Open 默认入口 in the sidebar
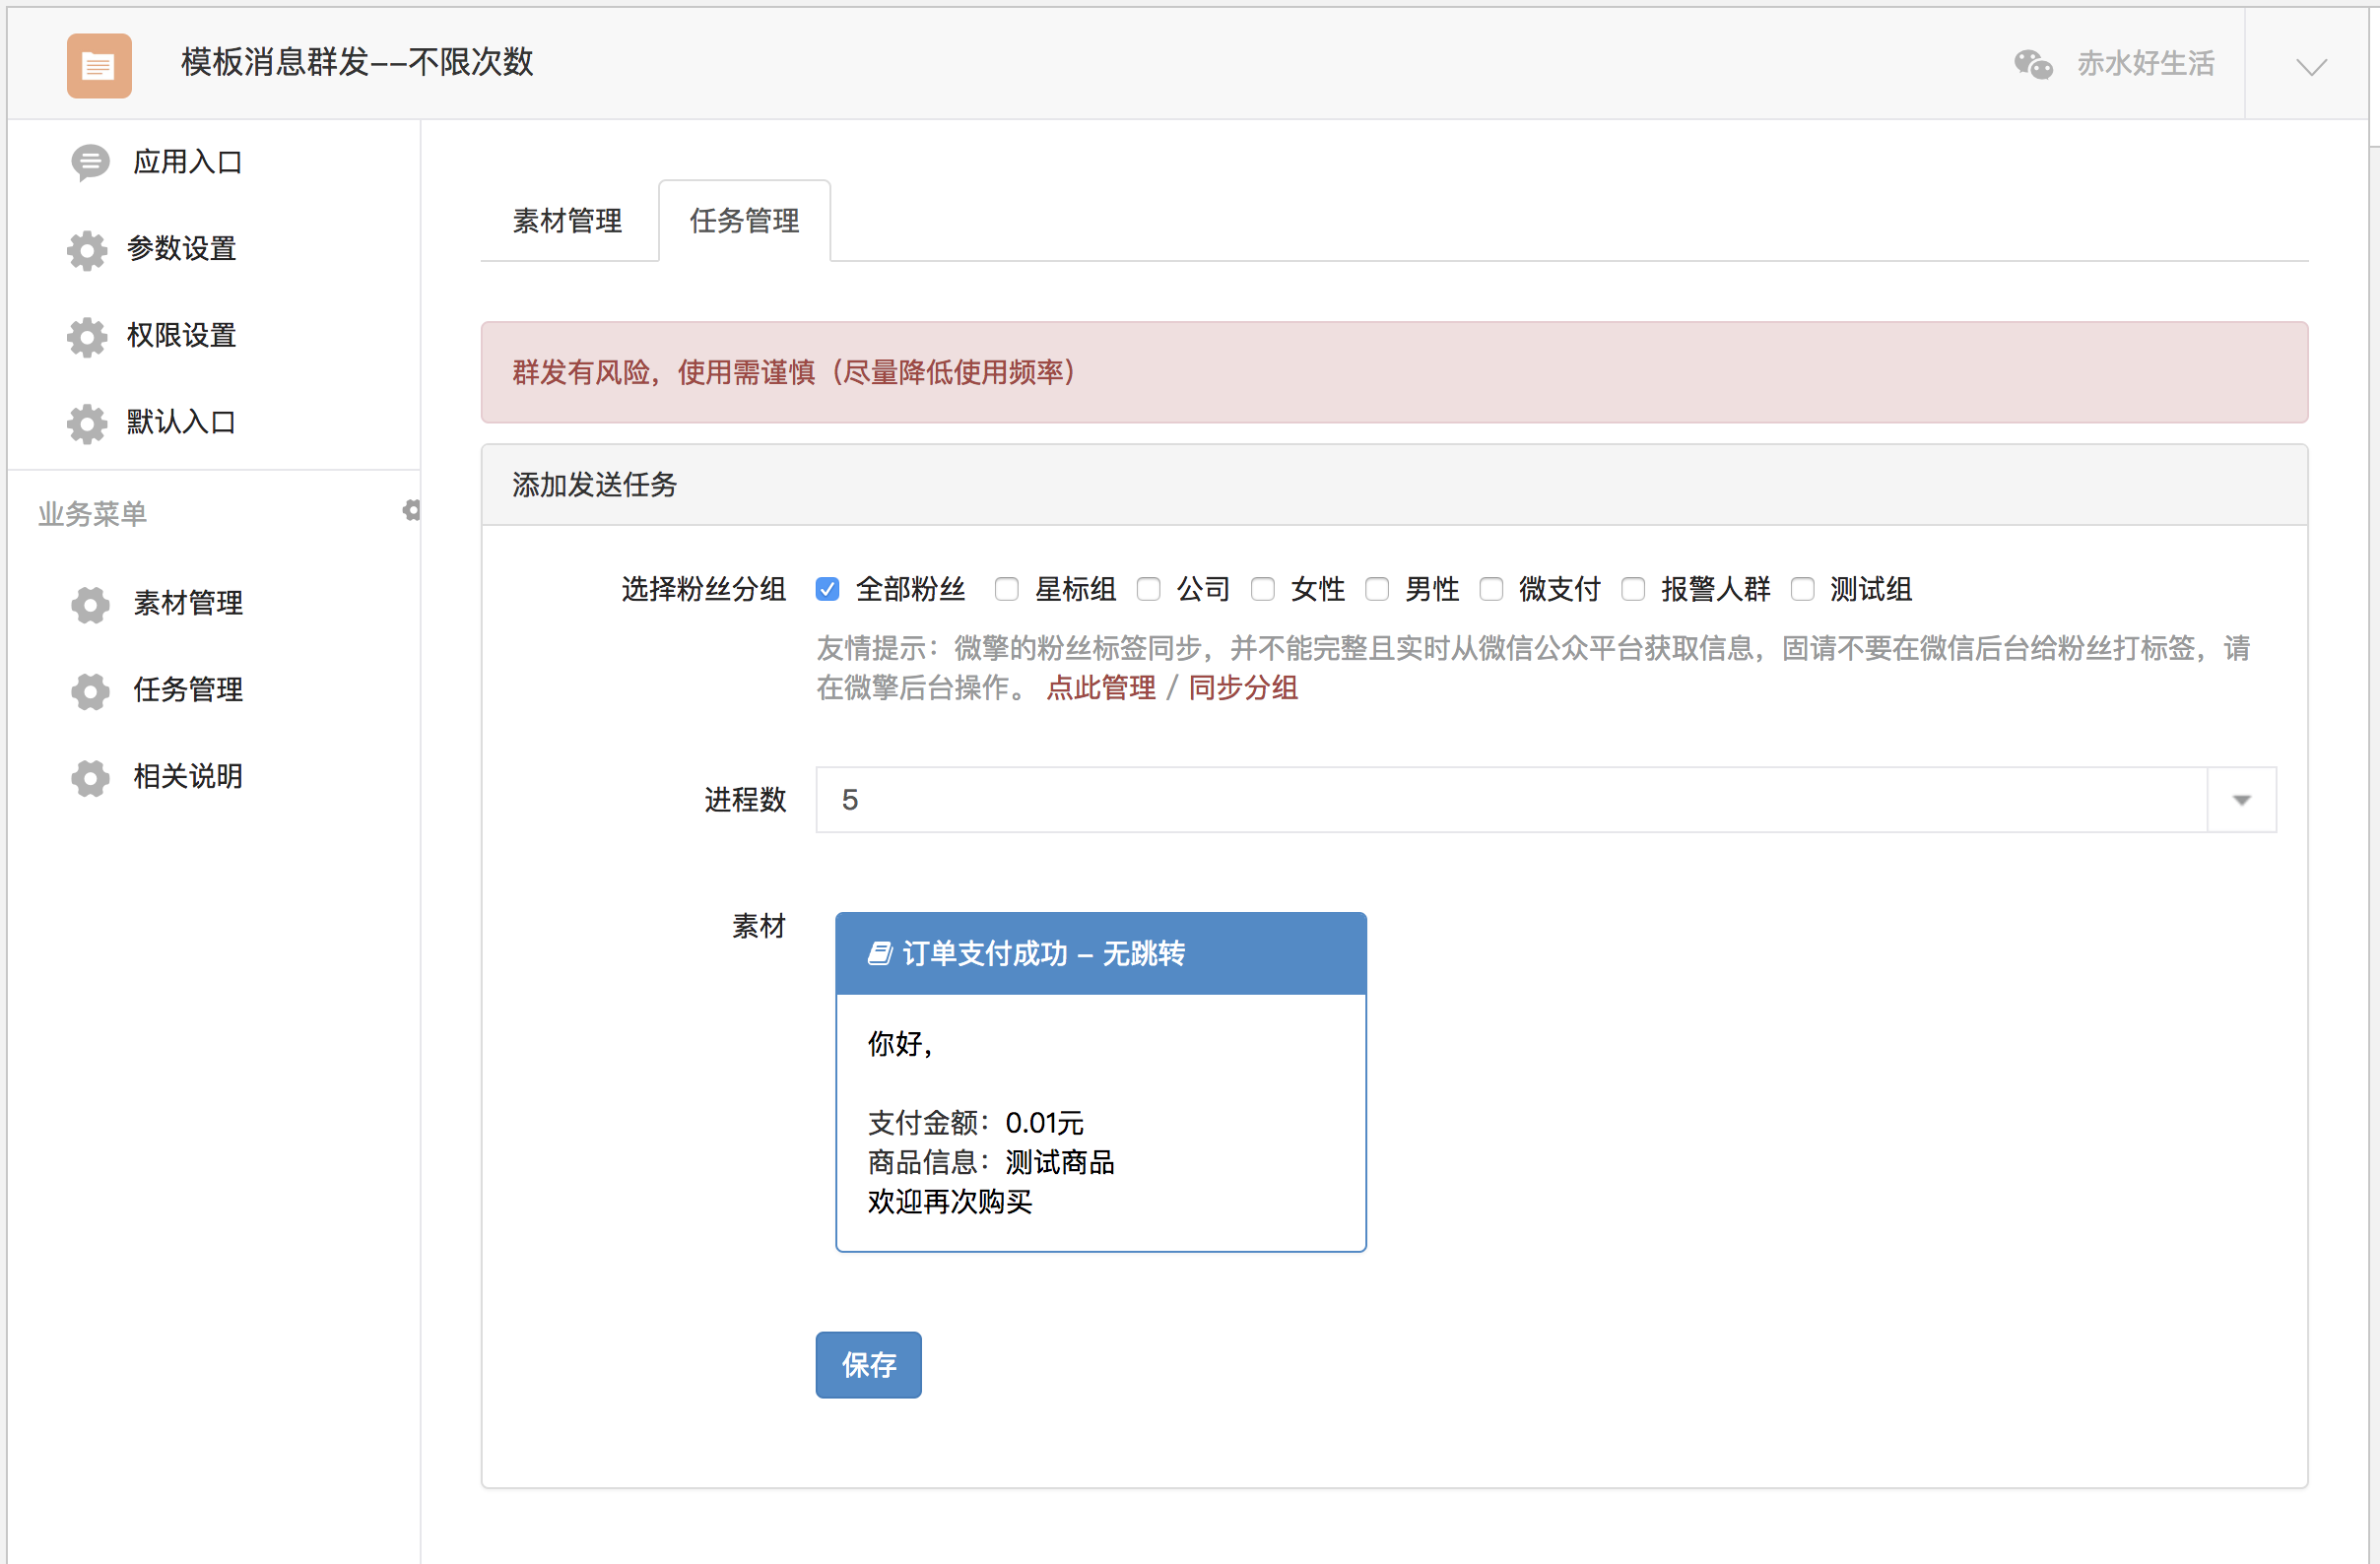The height and width of the screenshot is (1564, 2380). pyautogui.click(x=181, y=423)
